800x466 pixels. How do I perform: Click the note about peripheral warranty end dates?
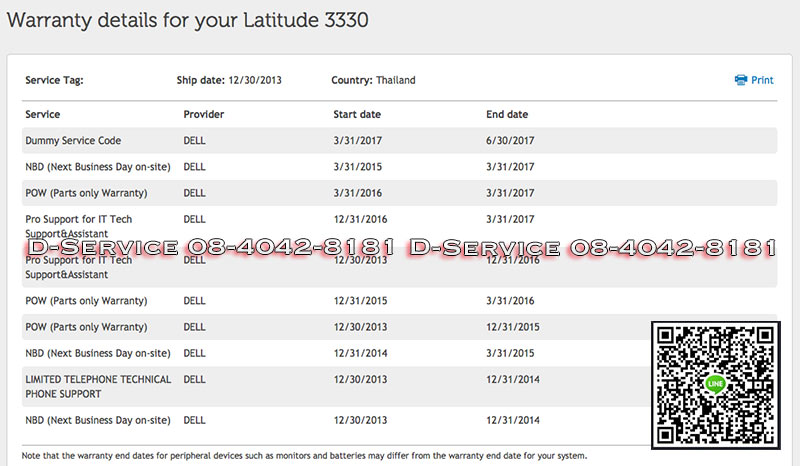pos(304,456)
